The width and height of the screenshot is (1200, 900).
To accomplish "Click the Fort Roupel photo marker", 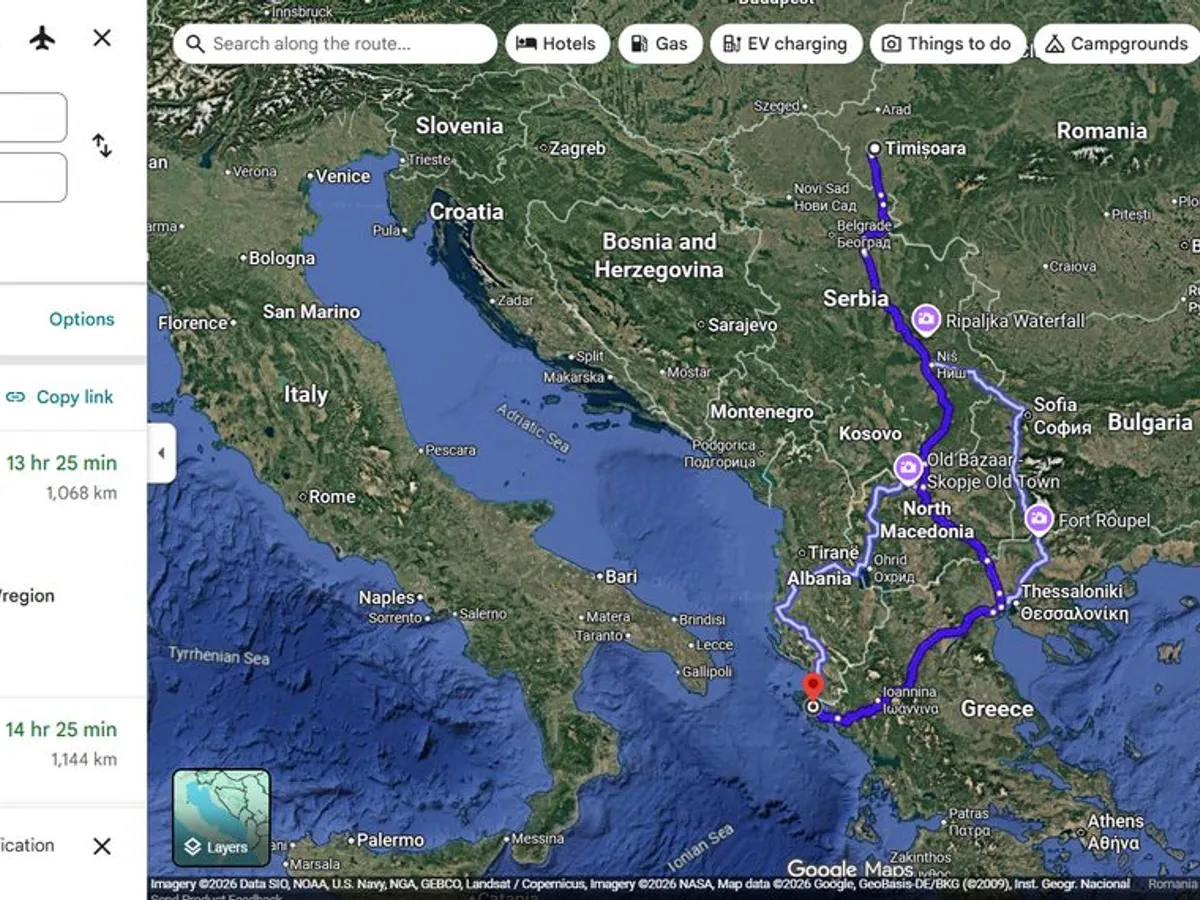I will pos(1040,520).
